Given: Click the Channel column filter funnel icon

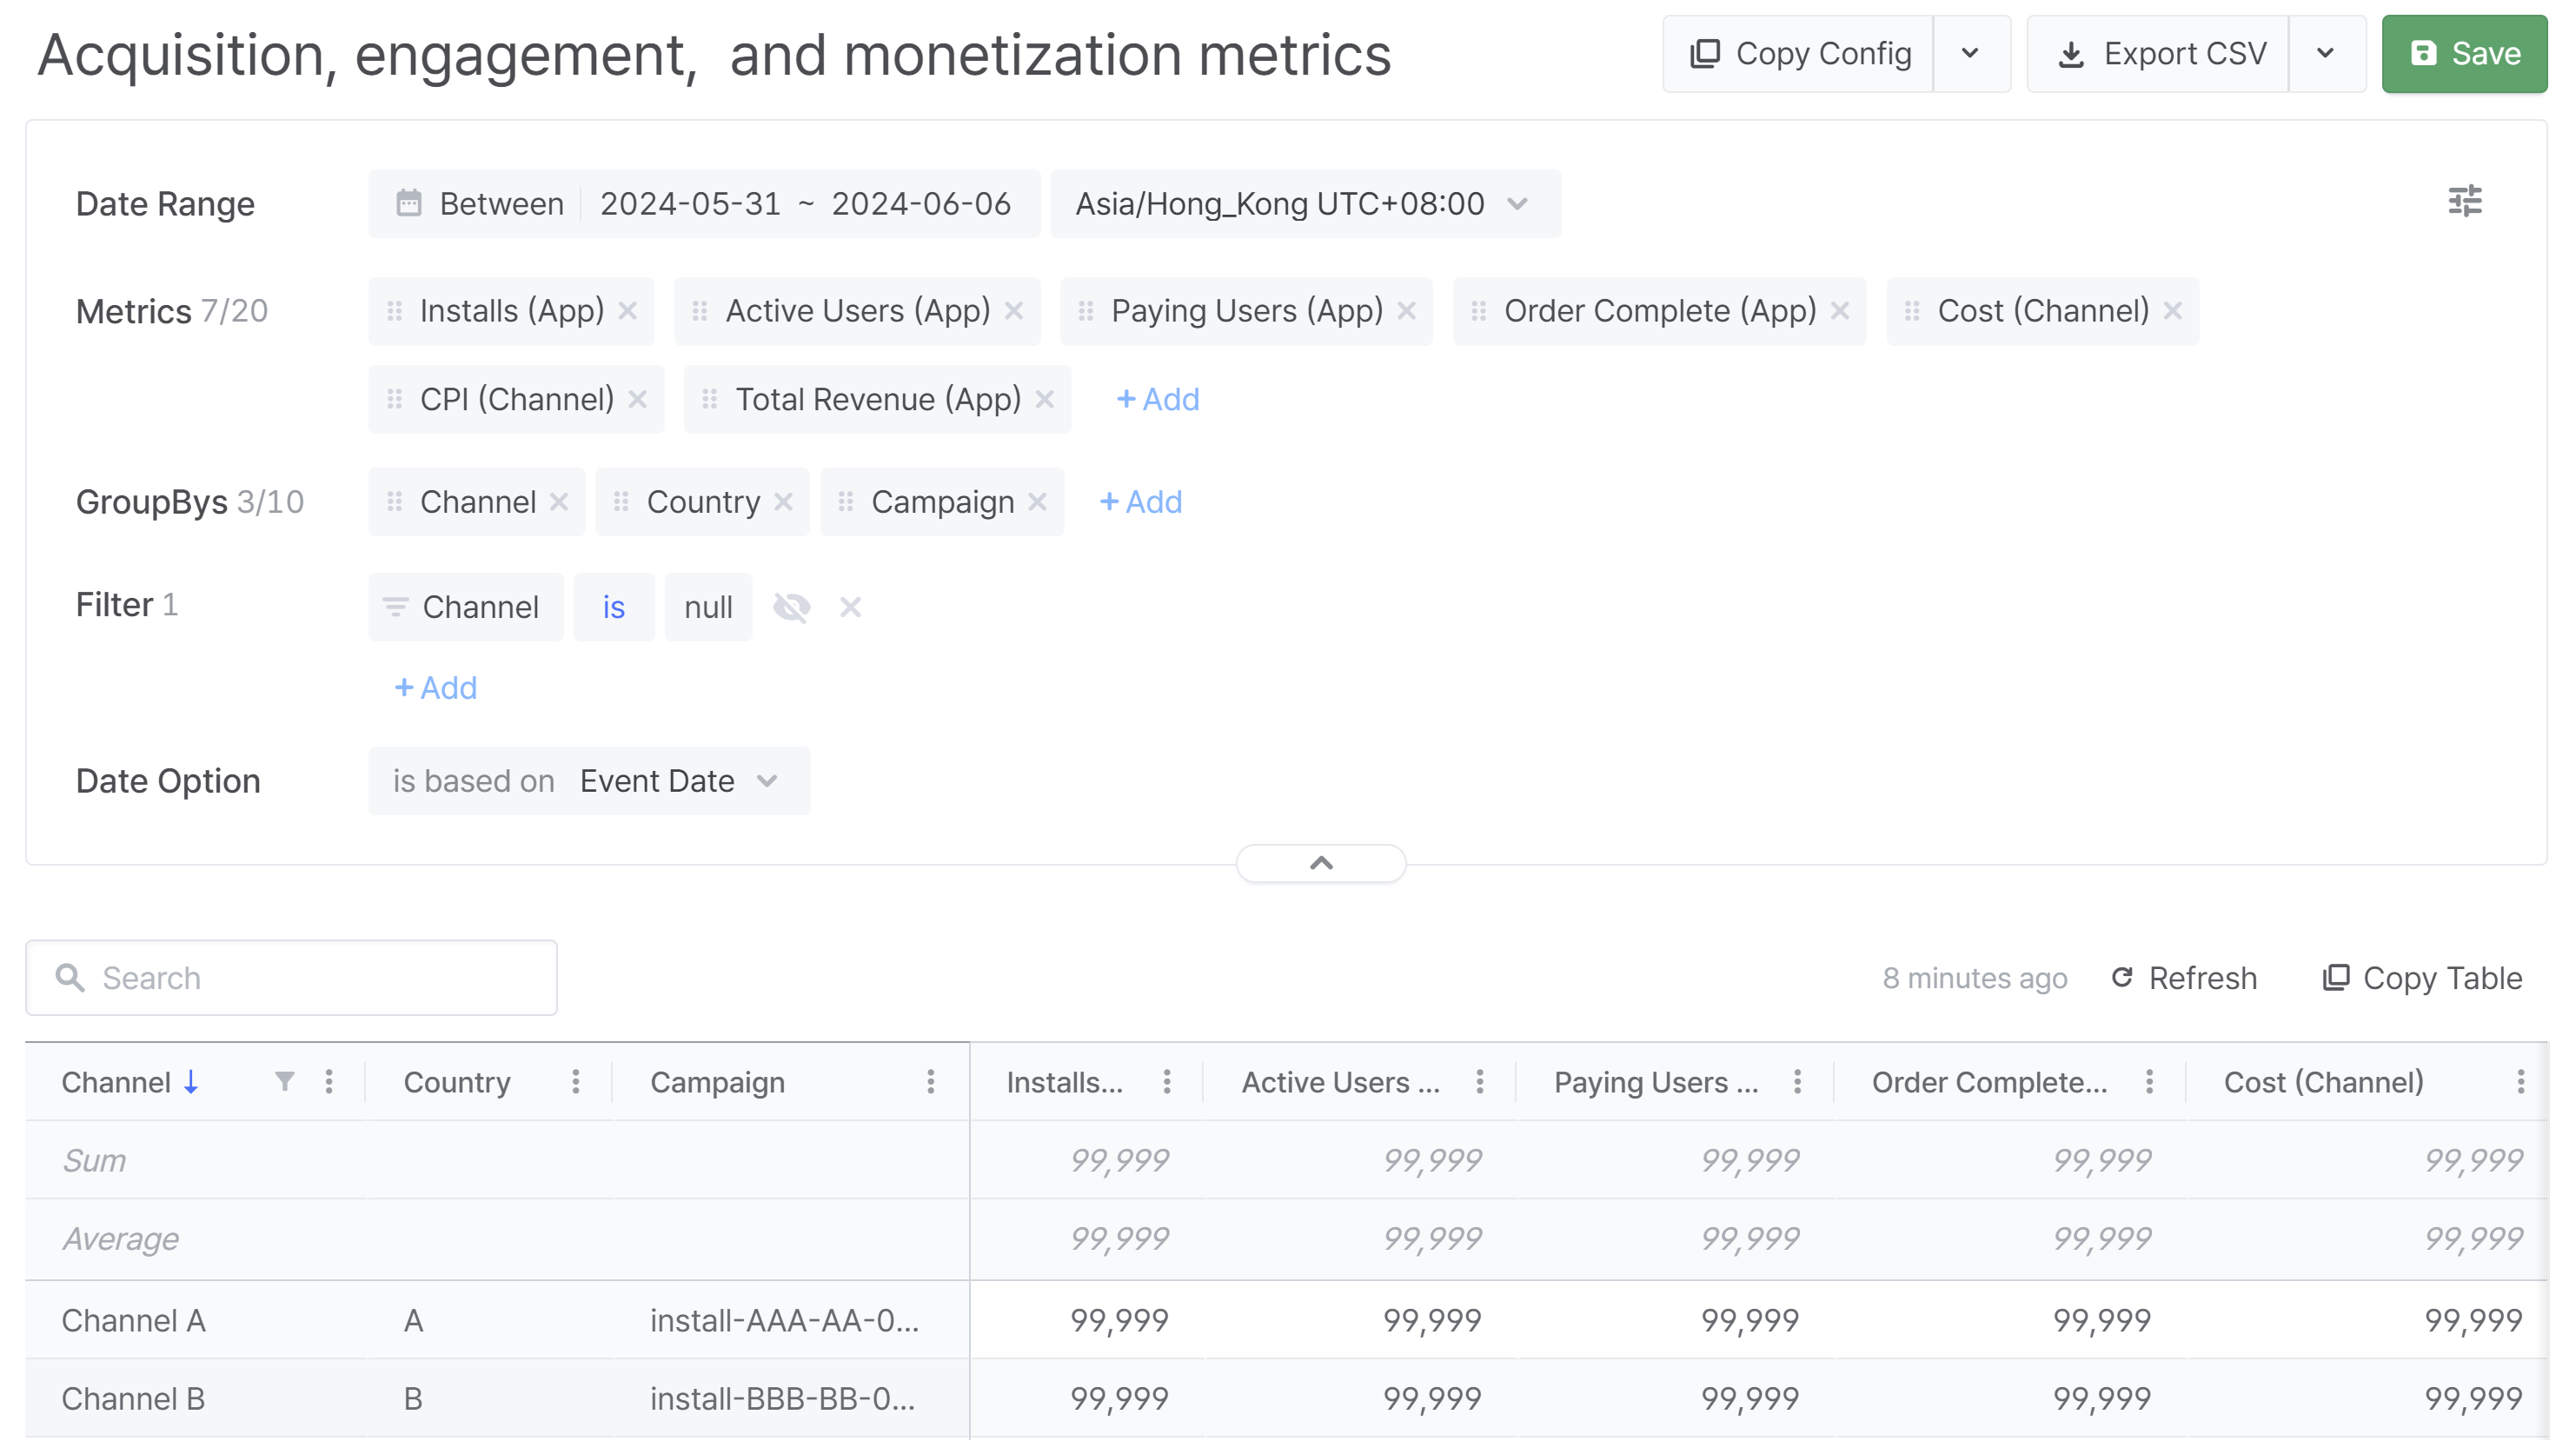Looking at the screenshot, I should pos(285,1081).
